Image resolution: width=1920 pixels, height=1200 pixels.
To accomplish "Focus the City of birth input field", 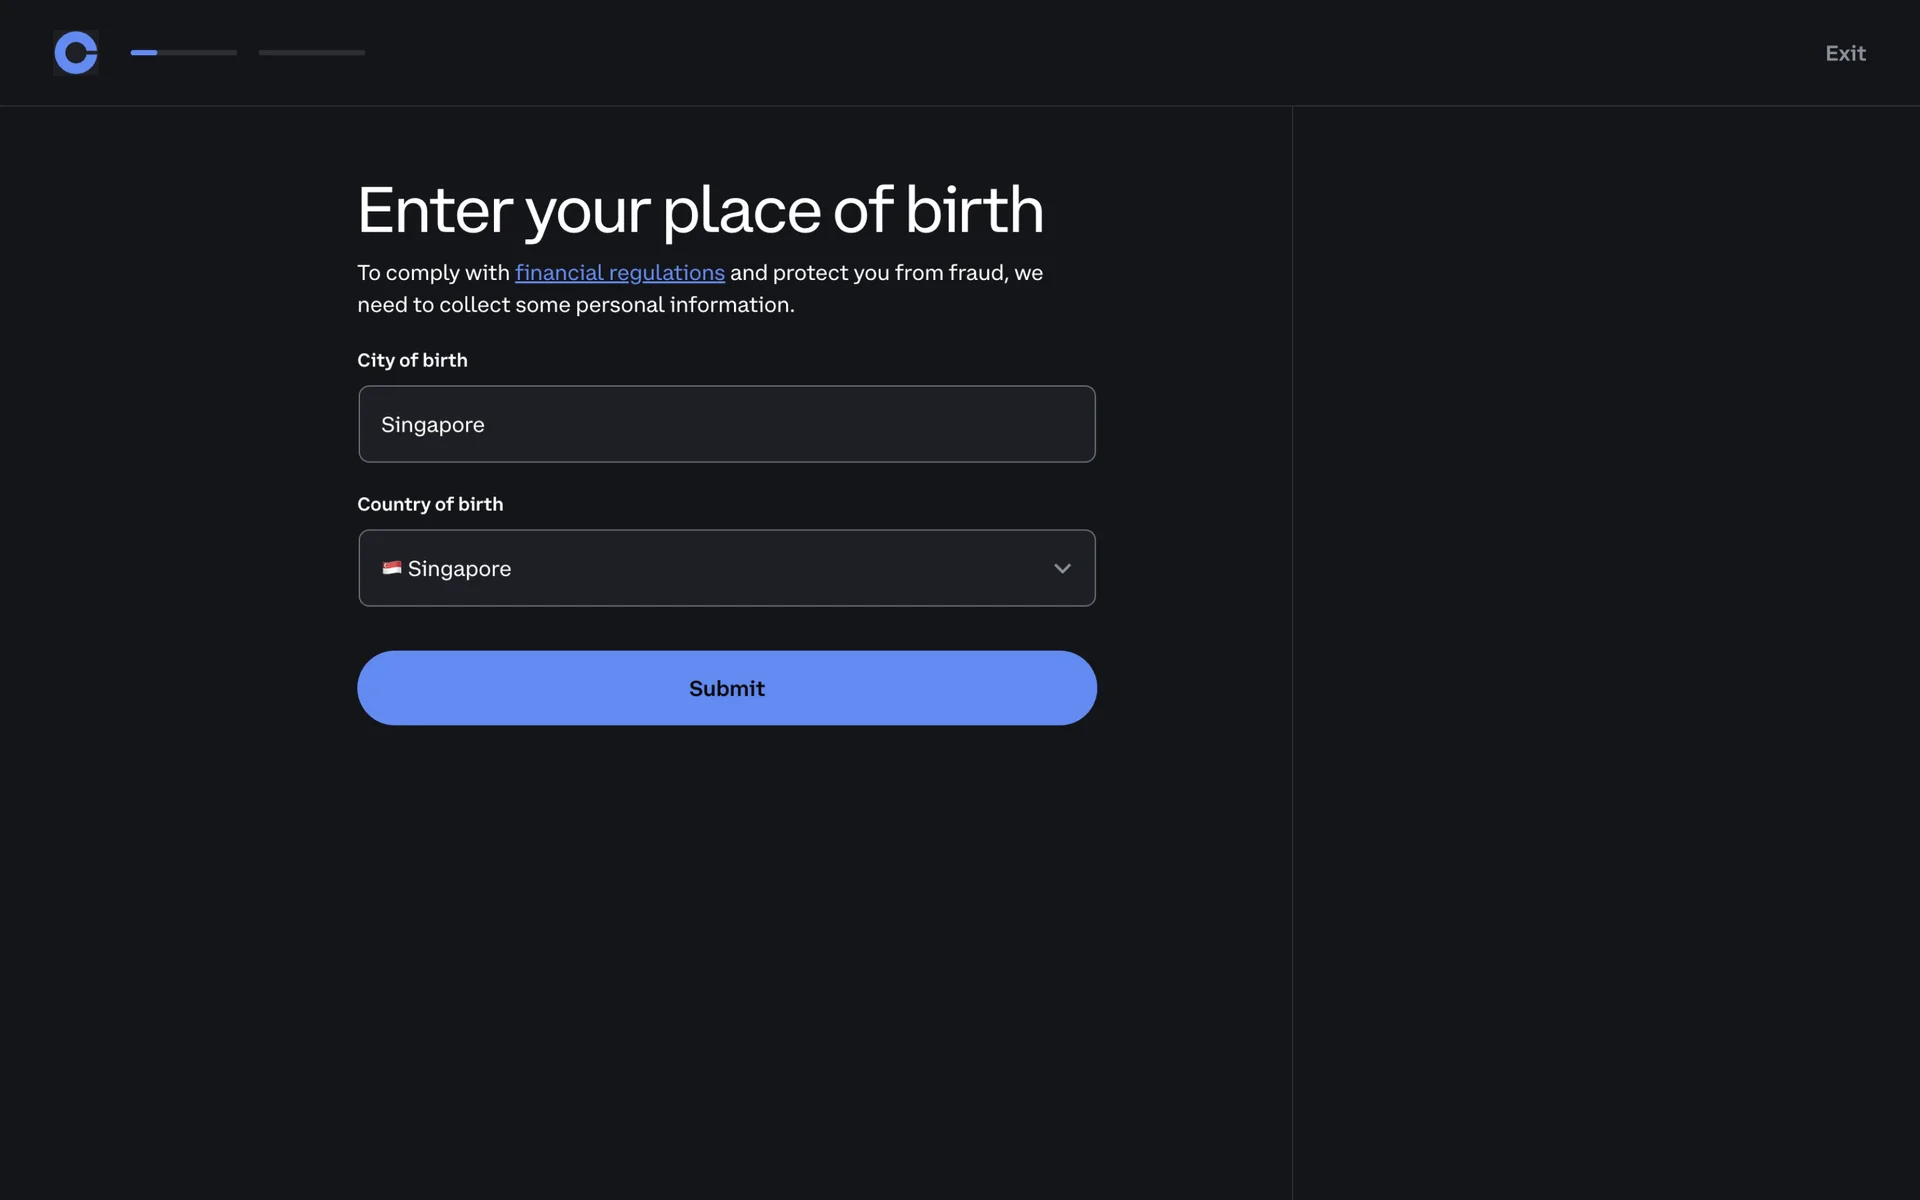I will pyautogui.click(x=726, y=424).
